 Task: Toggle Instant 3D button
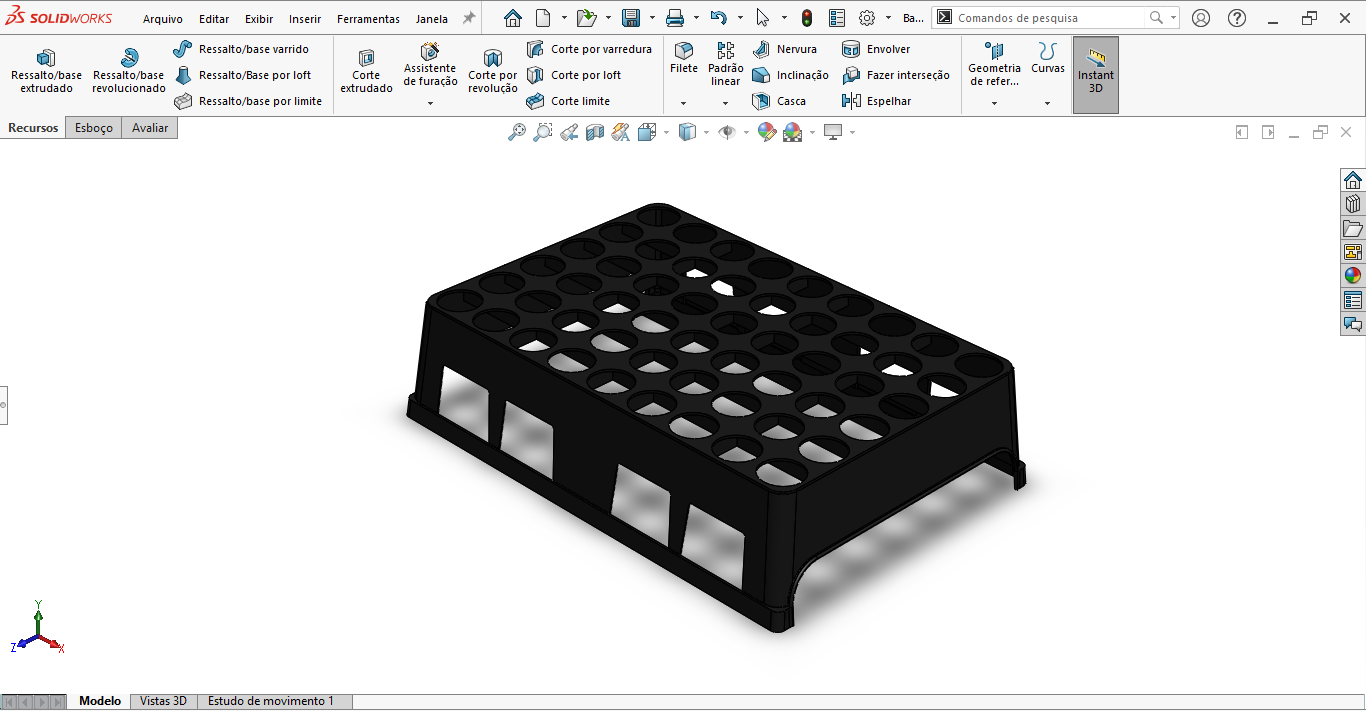coord(1096,75)
